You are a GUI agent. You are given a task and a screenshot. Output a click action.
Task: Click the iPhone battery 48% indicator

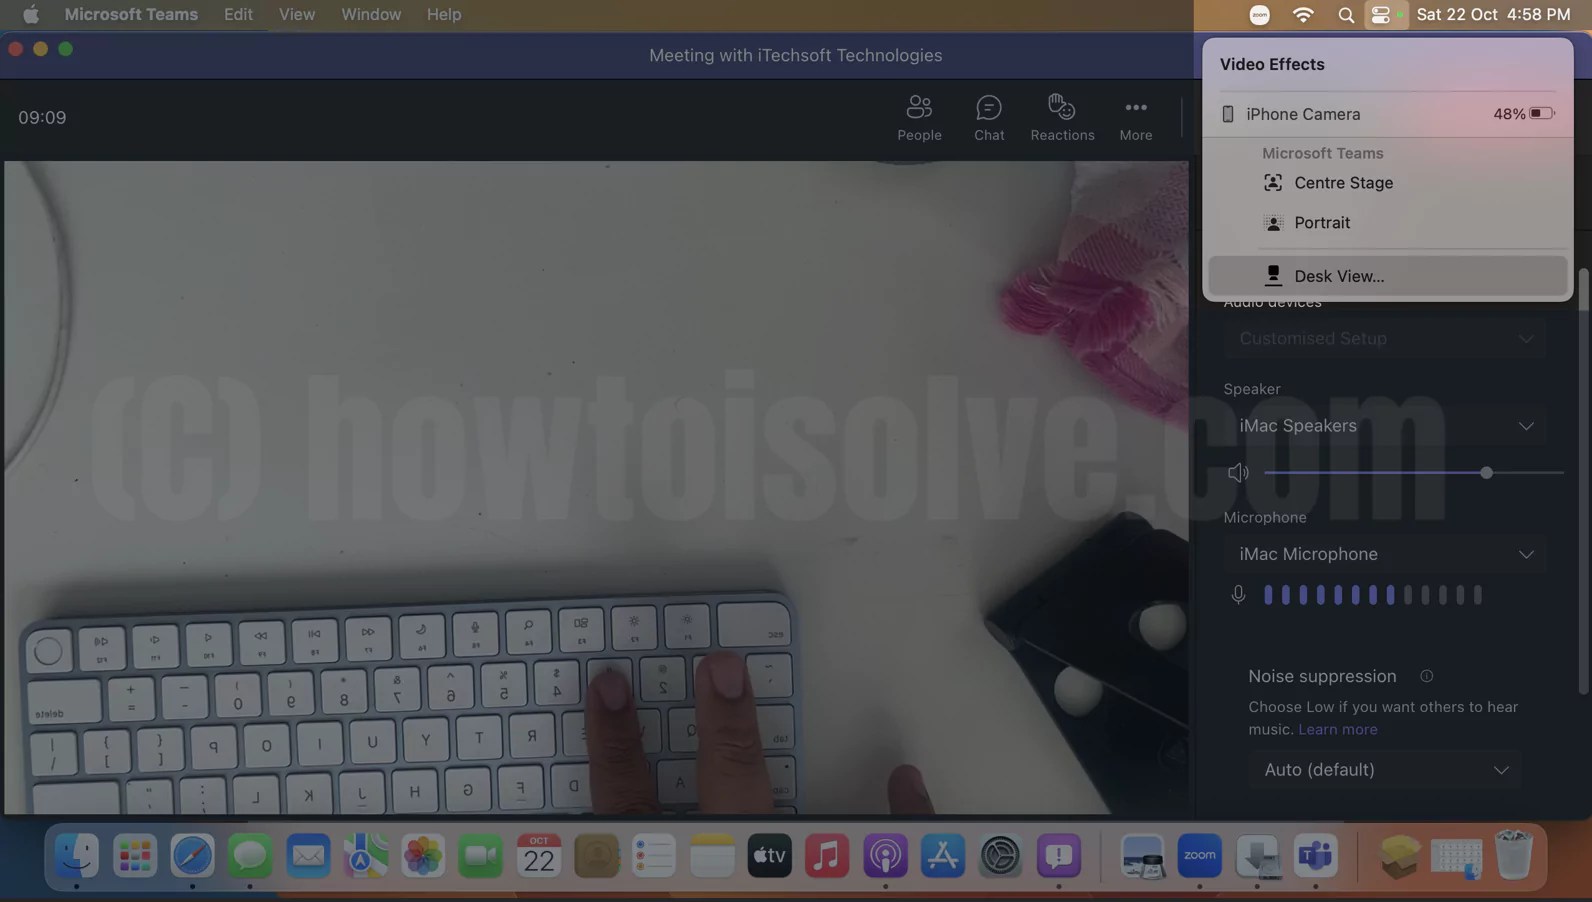coord(1524,114)
